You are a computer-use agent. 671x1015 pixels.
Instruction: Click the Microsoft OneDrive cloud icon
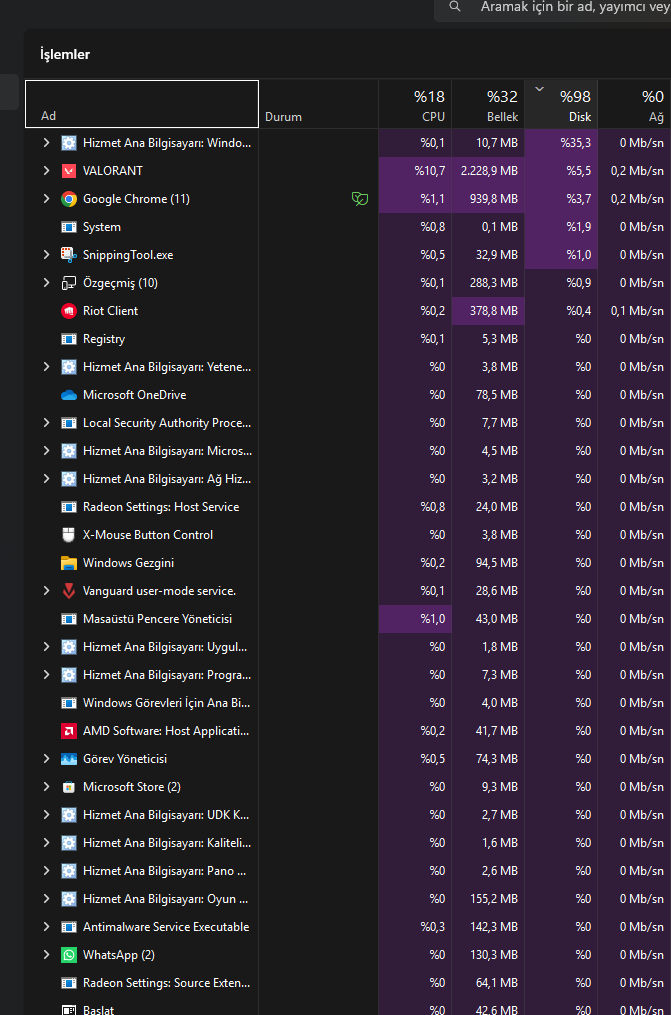click(x=69, y=395)
